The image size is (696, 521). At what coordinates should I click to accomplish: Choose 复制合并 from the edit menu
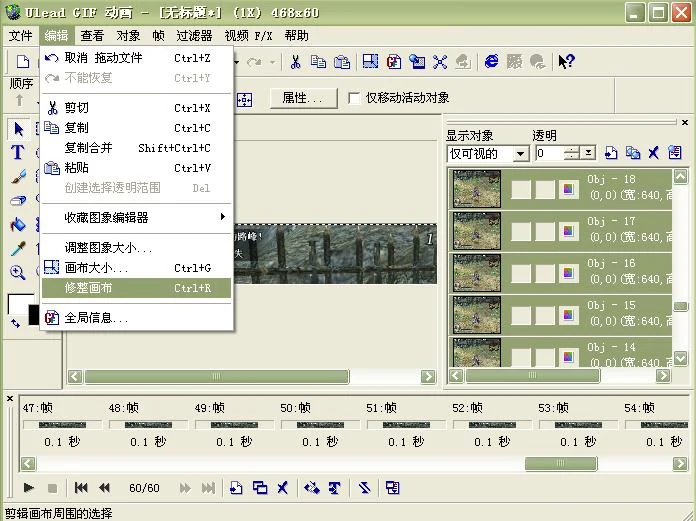pos(137,148)
